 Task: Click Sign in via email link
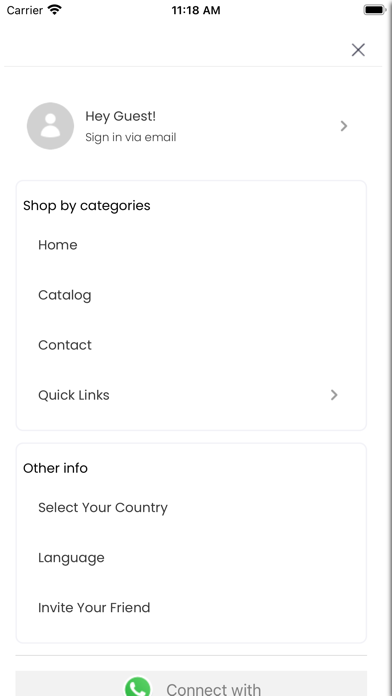coord(131,137)
